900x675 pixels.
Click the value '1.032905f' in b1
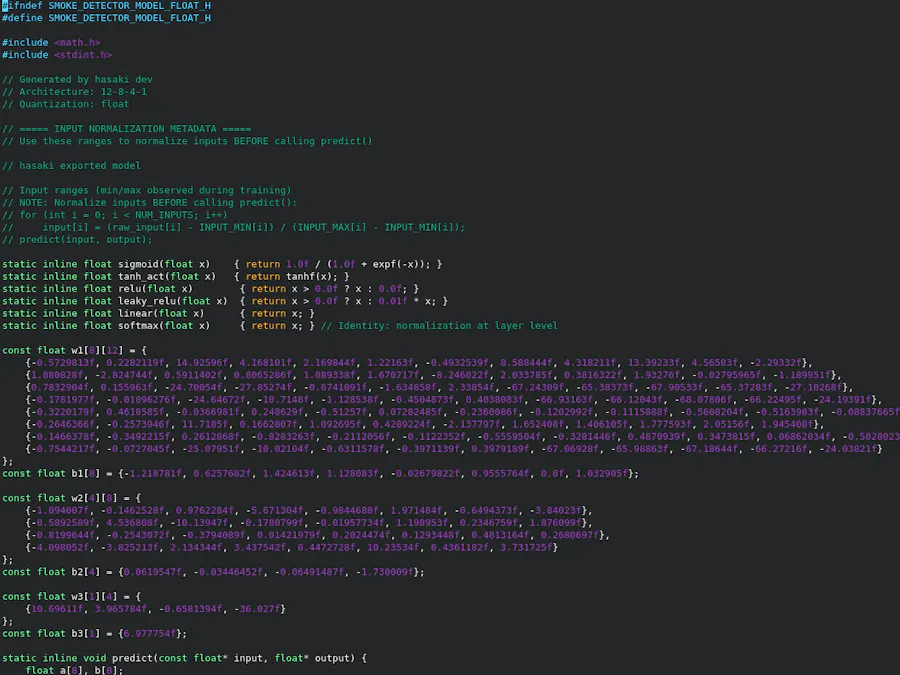602,474
